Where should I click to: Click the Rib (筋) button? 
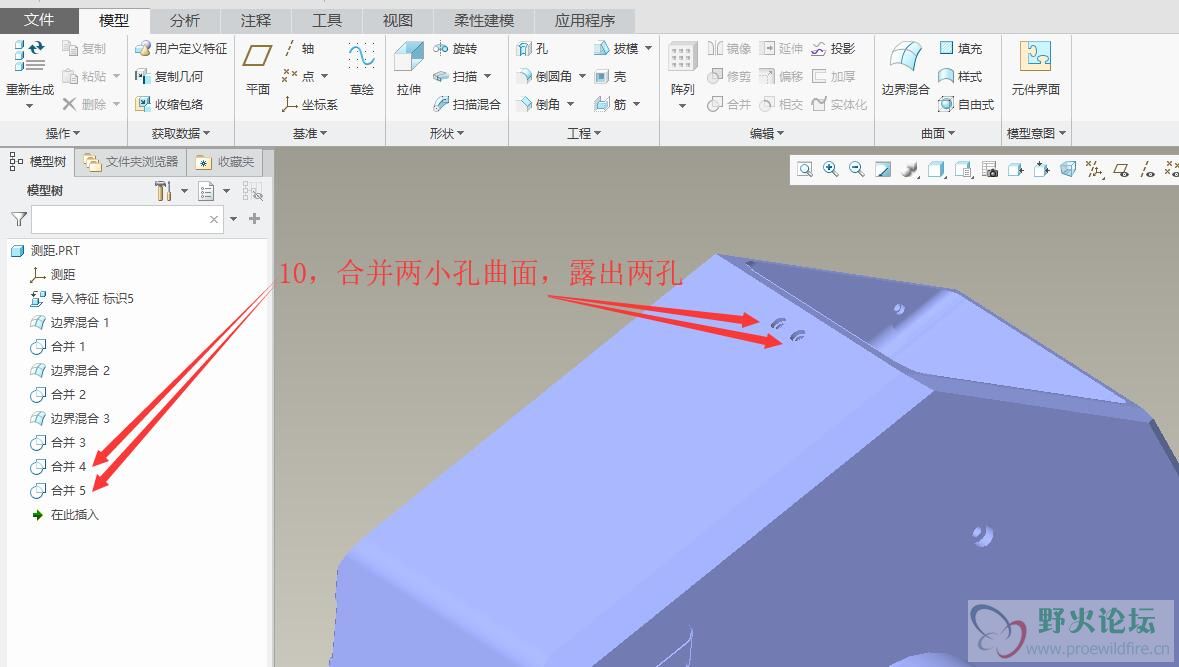tap(611, 105)
